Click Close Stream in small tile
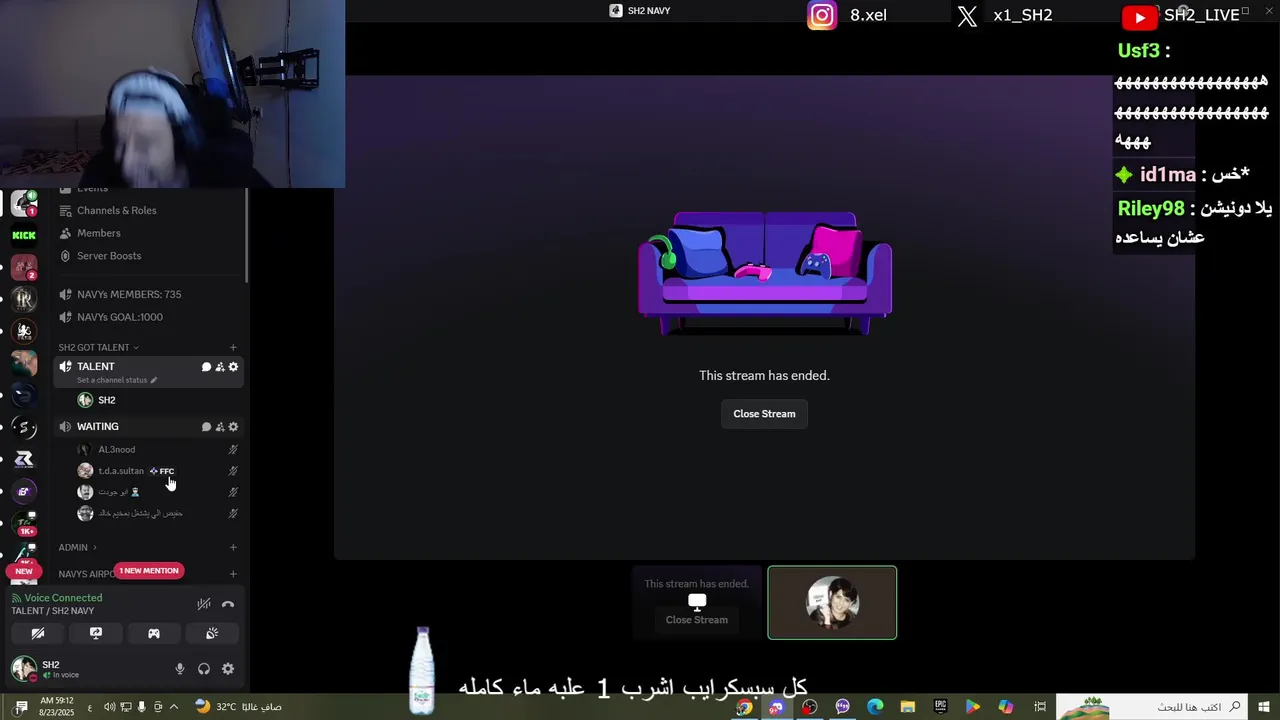This screenshot has width=1280, height=720. [696, 620]
